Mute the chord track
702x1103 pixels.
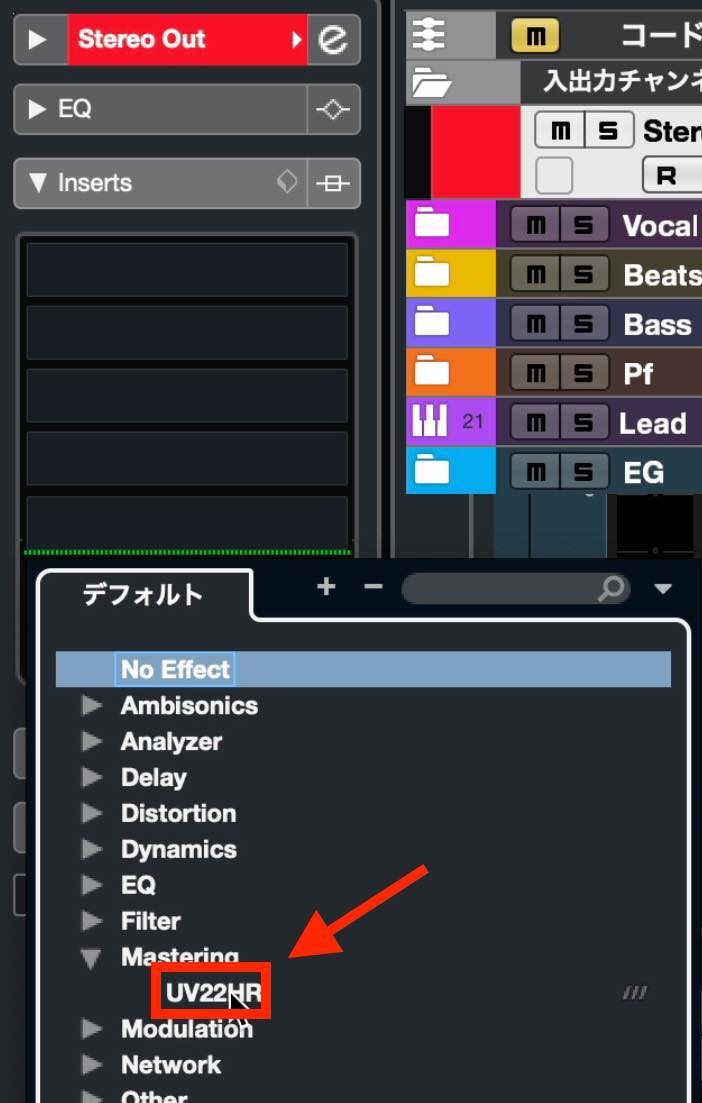535,35
